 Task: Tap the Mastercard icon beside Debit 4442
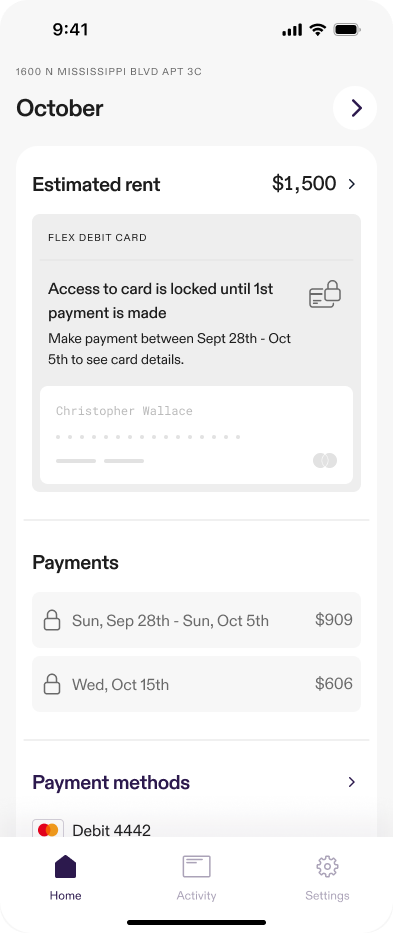tap(48, 829)
